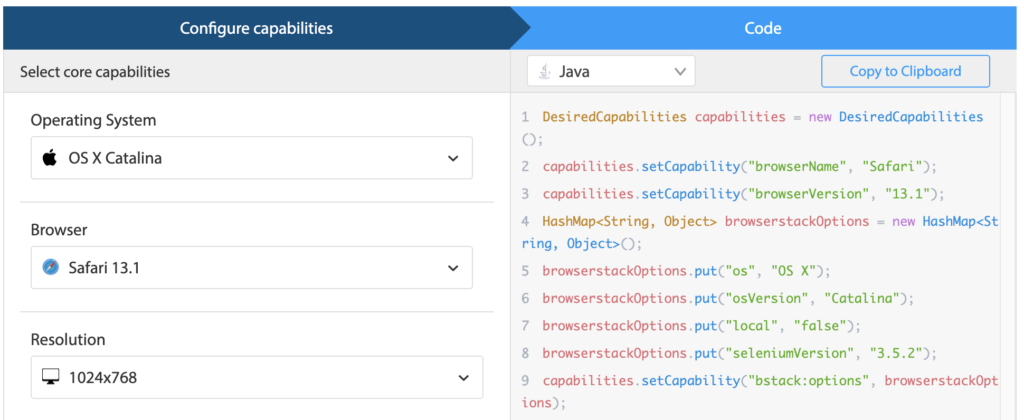Switch to the Configure capabilities step tab
Screen dimensions: 1024x420
[x=257, y=28]
